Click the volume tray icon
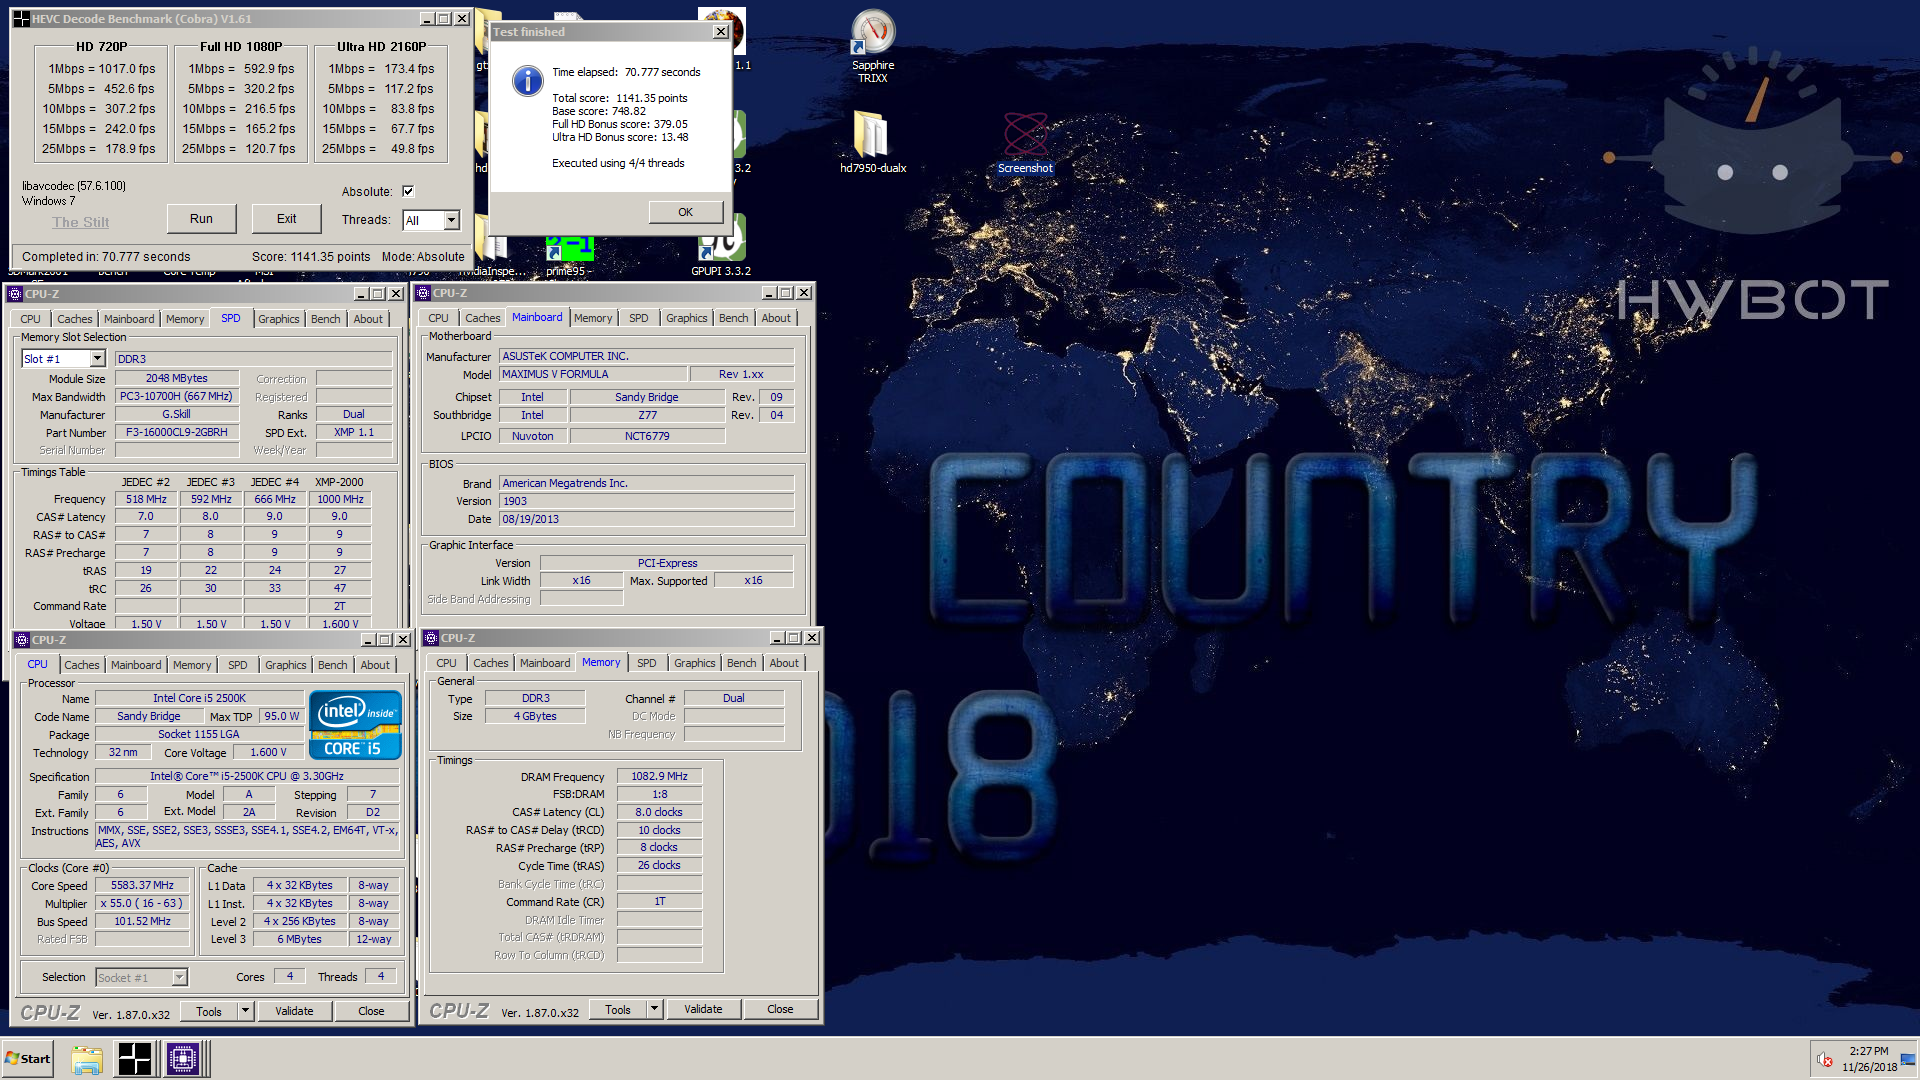The width and height of the screenshot is (1920, 1080). coord(1825,1060)
